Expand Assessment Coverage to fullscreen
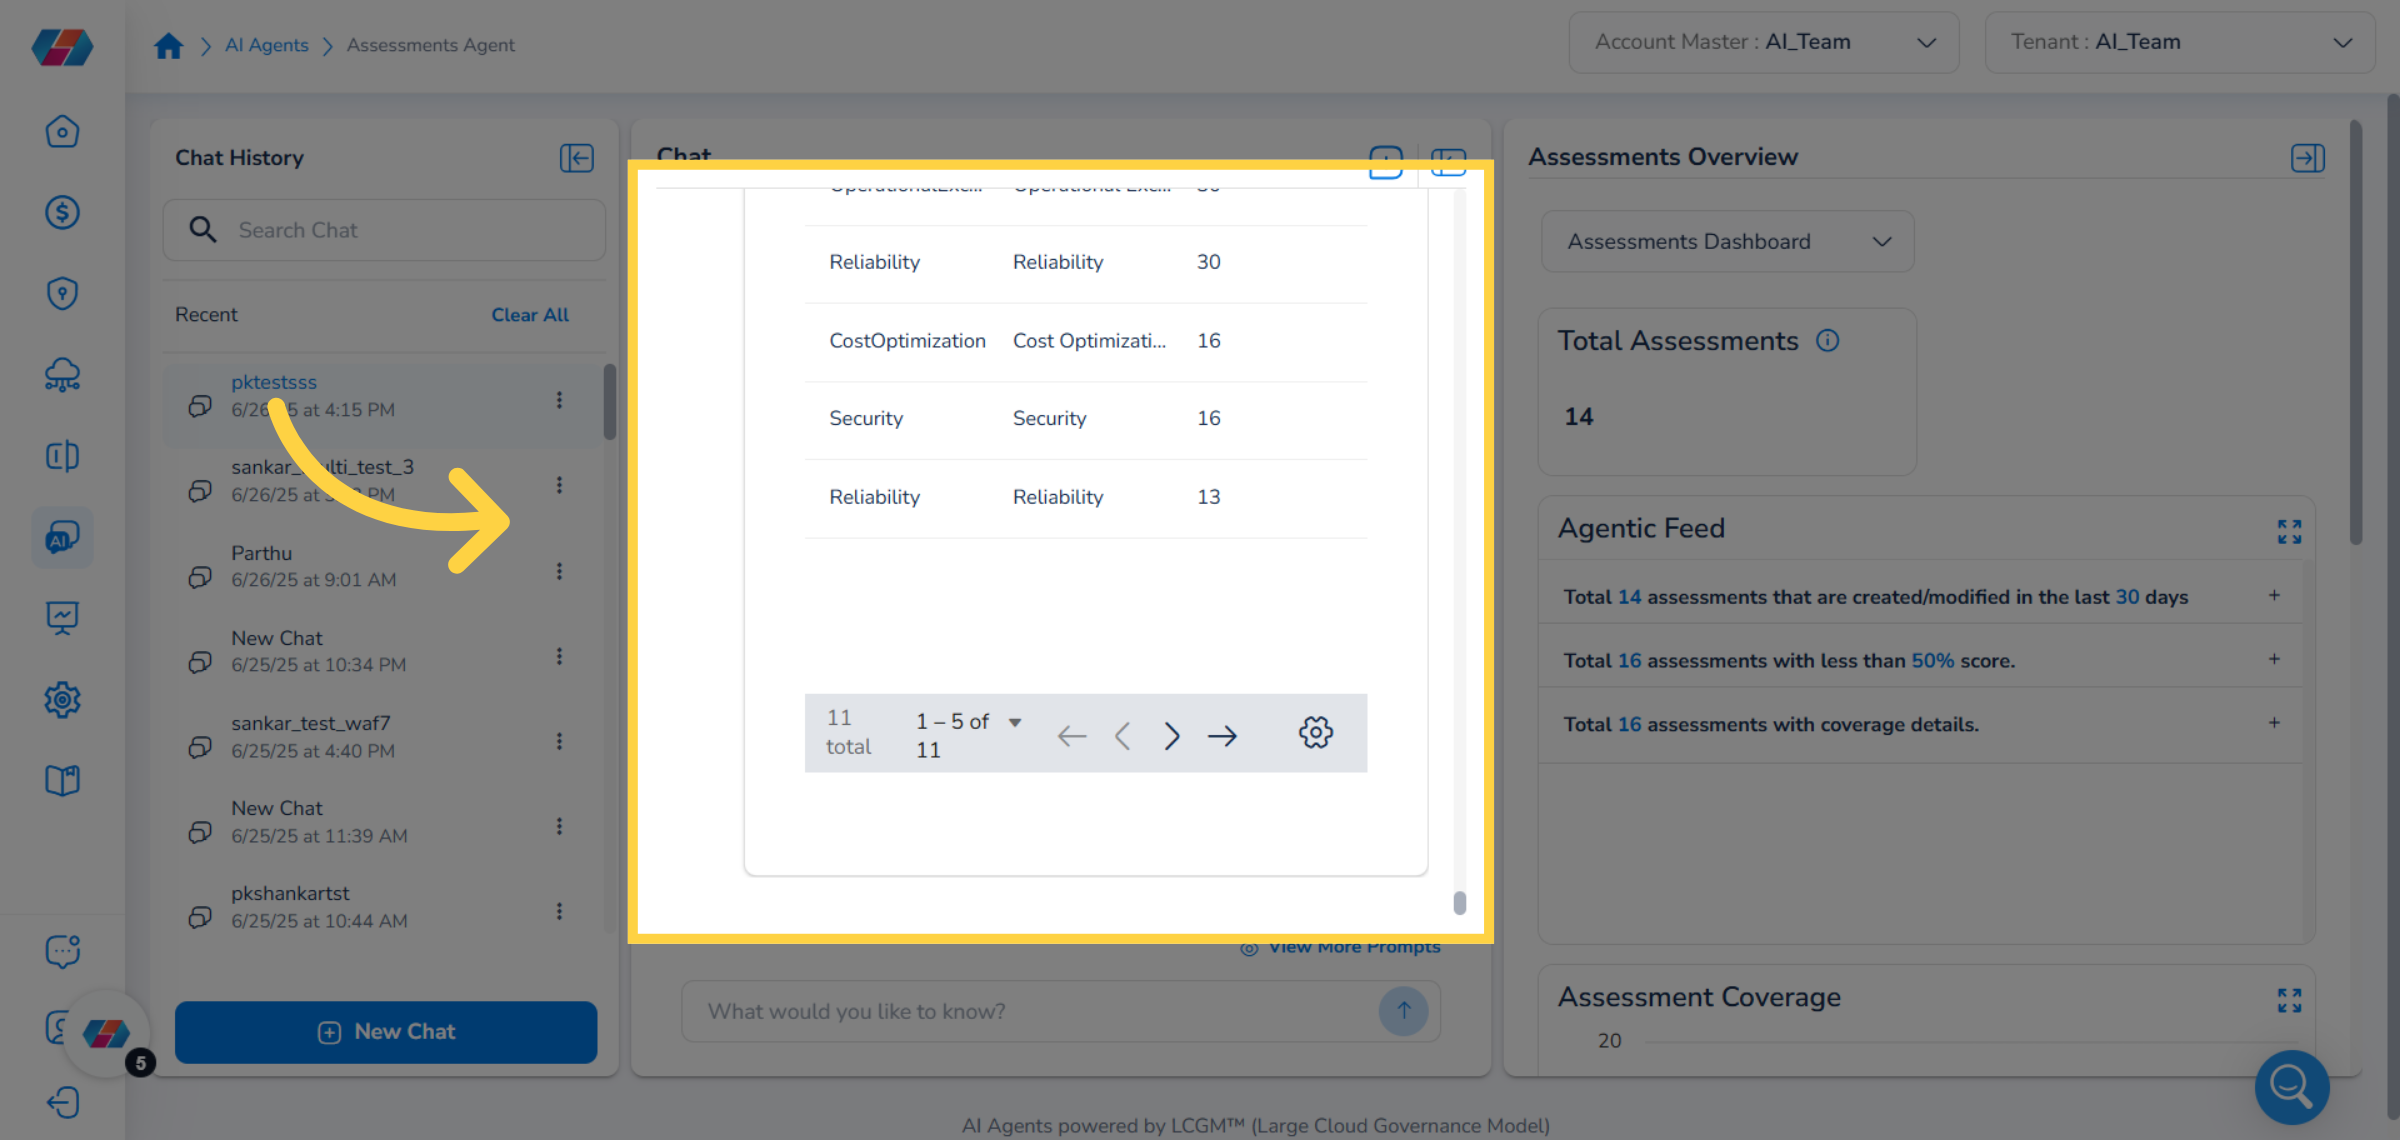2400x1140 pixels. coord(2289,999)
